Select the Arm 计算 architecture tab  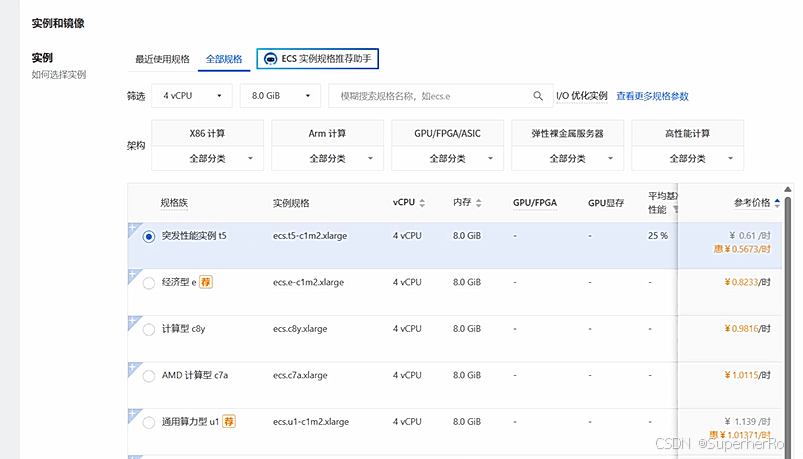[x=327, y=133]
